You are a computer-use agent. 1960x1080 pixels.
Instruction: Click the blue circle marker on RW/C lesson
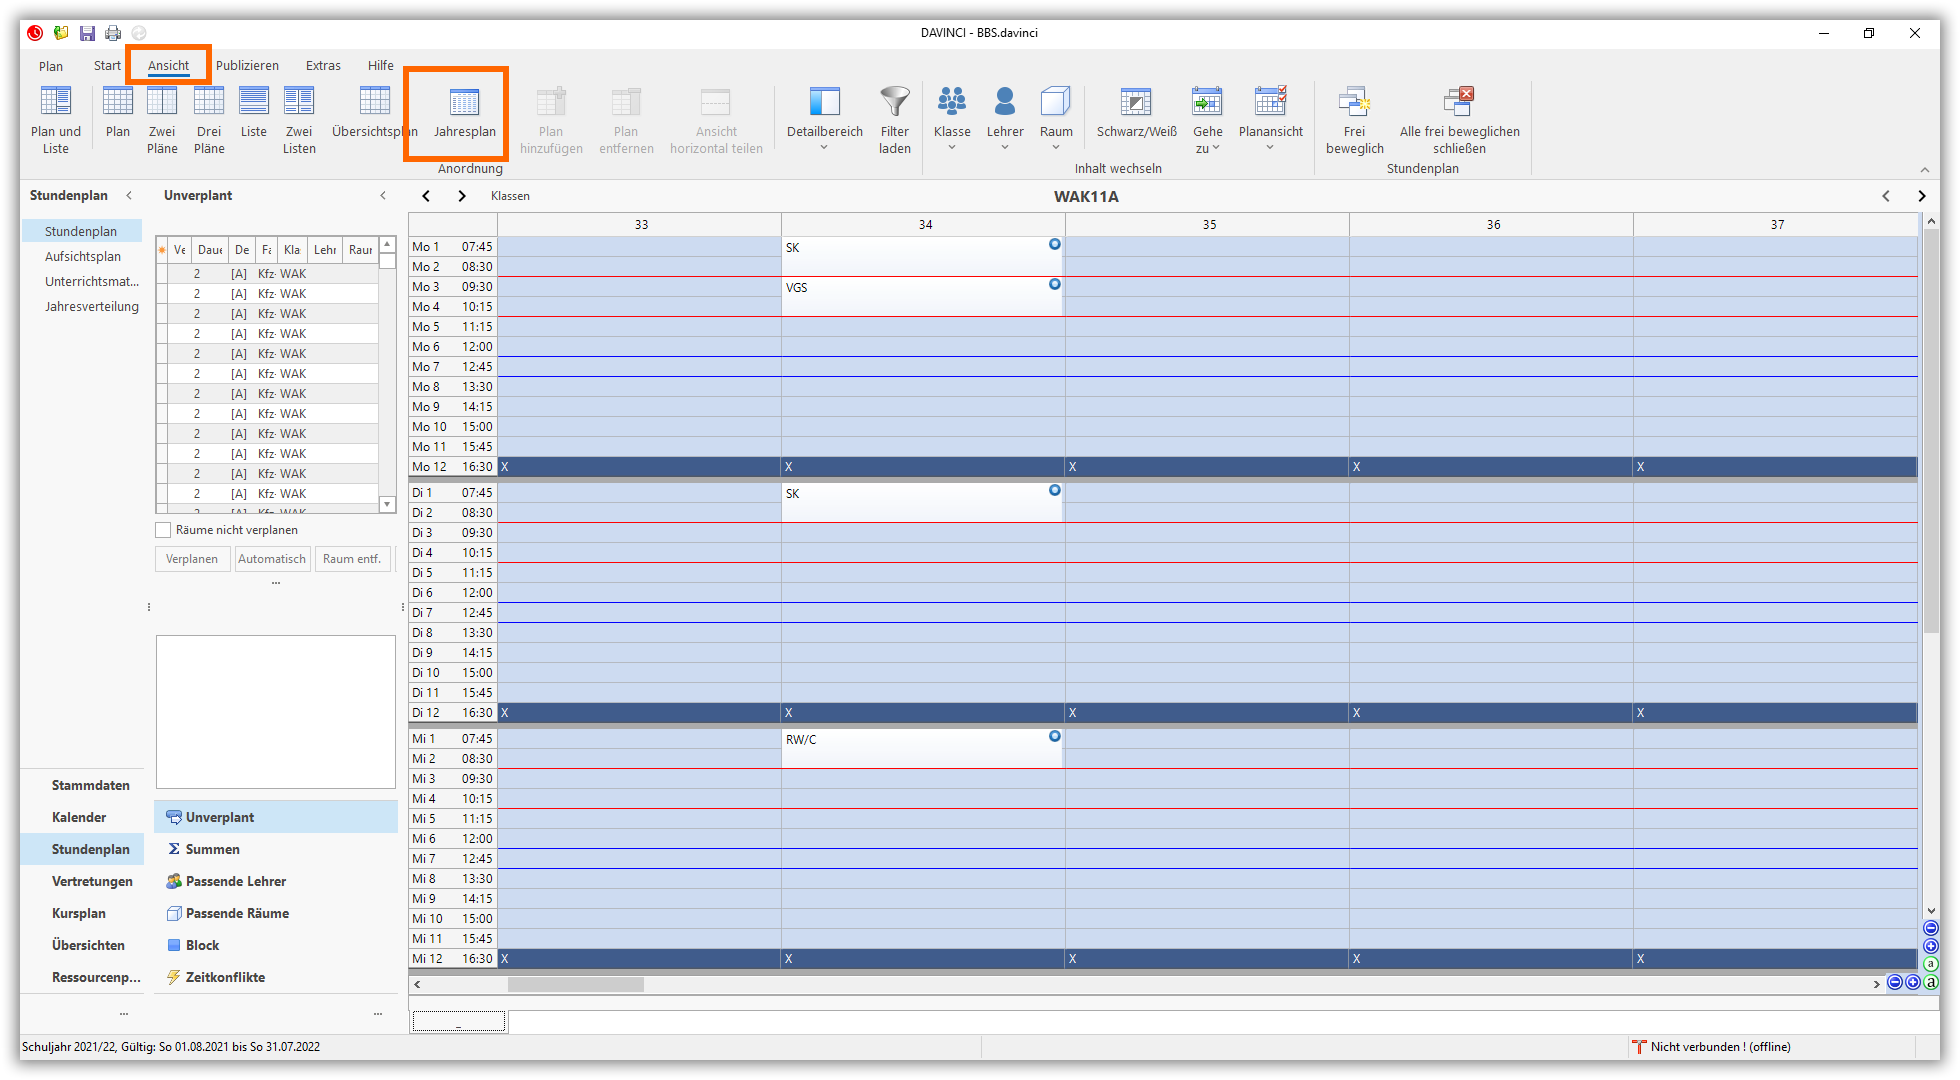point(1054,736)
